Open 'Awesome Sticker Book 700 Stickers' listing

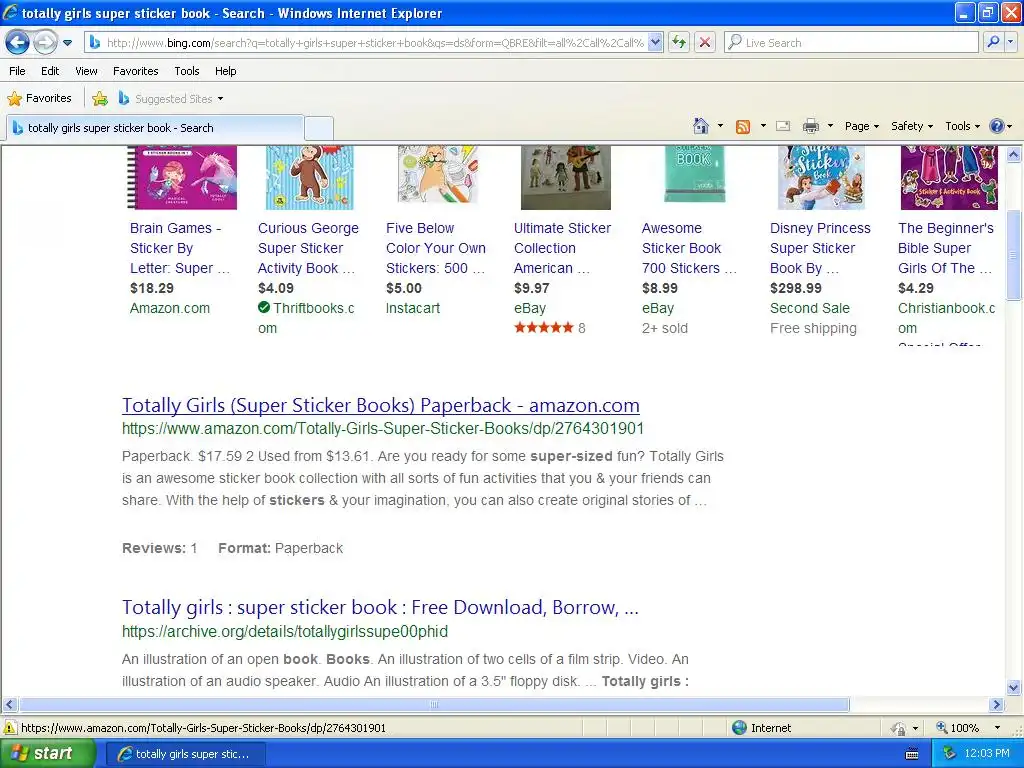(689, 248)
